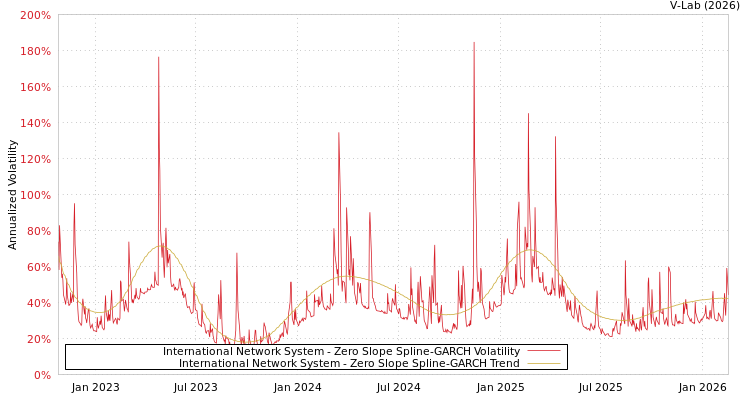Viewport: 750px width, 400px height.
Task: Select the 80% y-axis label
Action: (38, 231)
